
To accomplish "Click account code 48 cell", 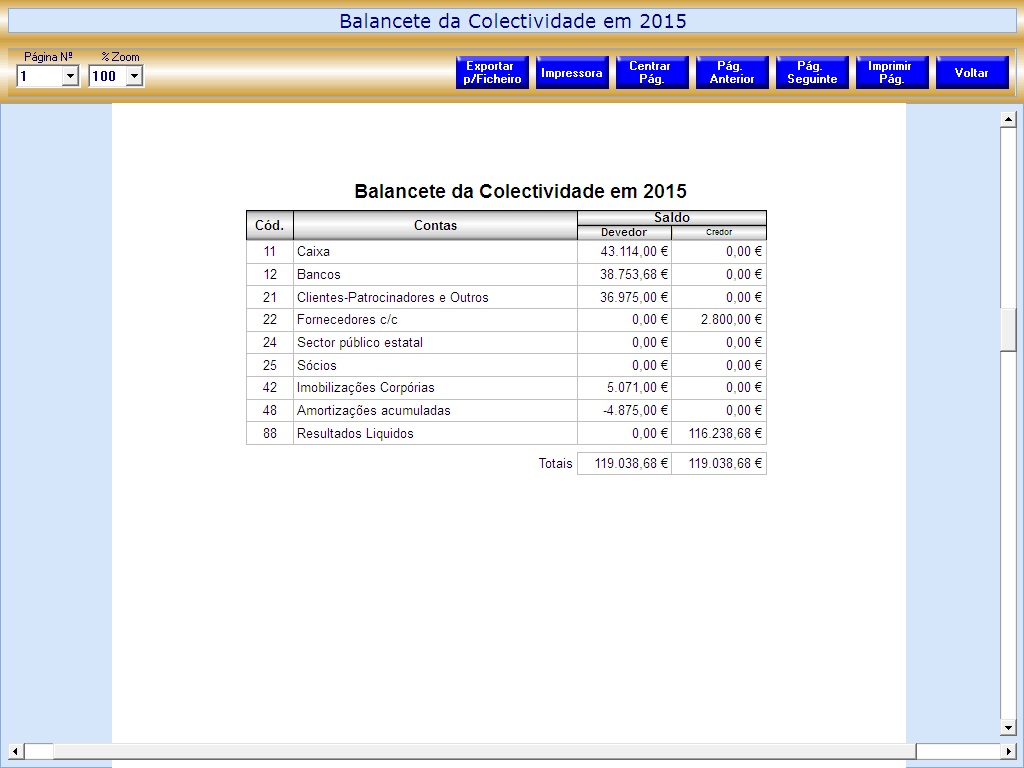I will 270,410.
